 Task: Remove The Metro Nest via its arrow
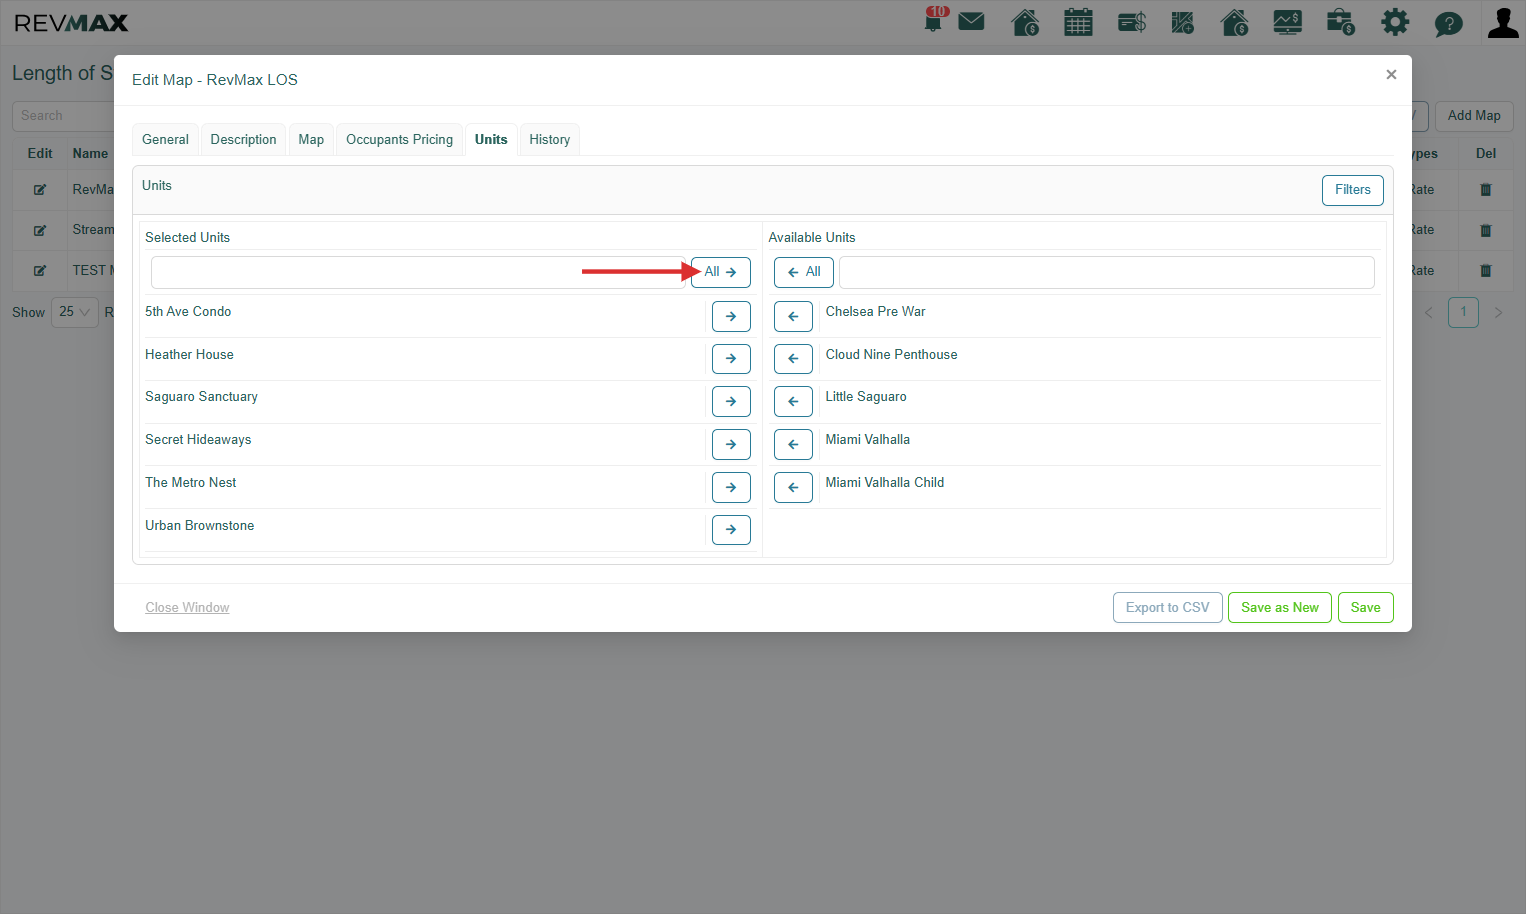click(x=731, y=487)
